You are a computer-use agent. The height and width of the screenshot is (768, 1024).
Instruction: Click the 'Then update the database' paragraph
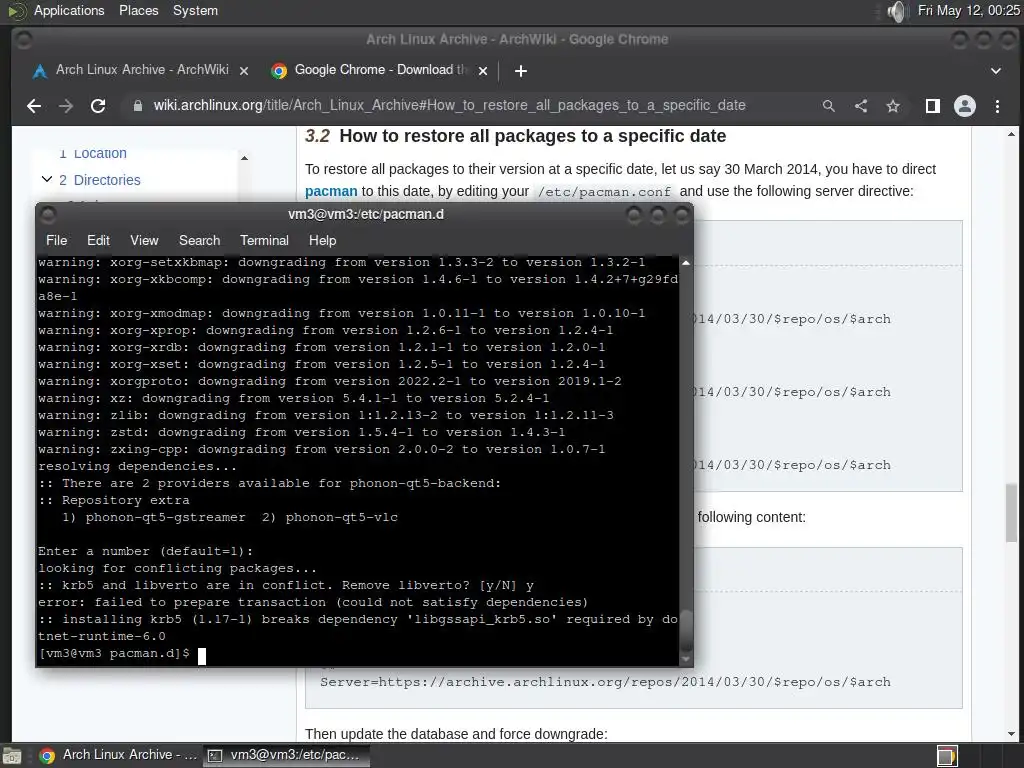click(x=456, y=734)
